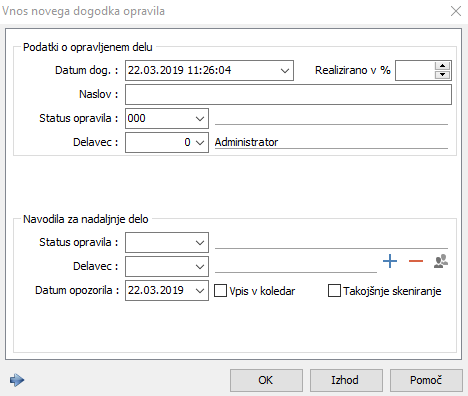The width and height of the screenshot is (468, 396).
Task: Click the Izhod button
Action: (x=346, y=380)
